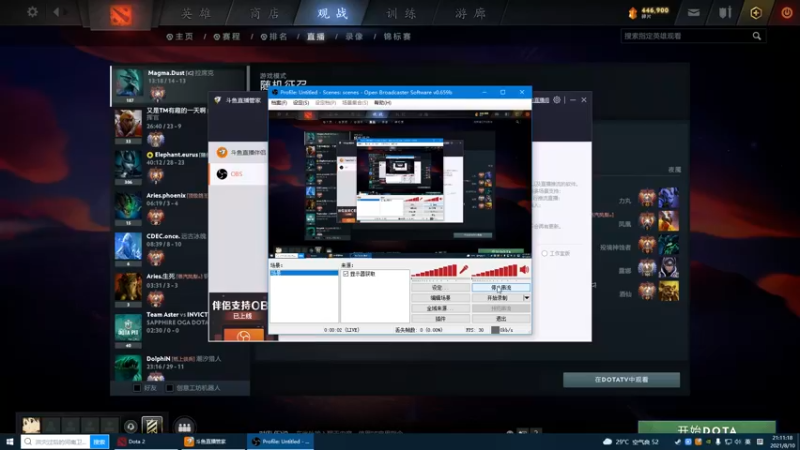Open the notification center icon in the taskbar
800x450 pixels.
(760, 442)
